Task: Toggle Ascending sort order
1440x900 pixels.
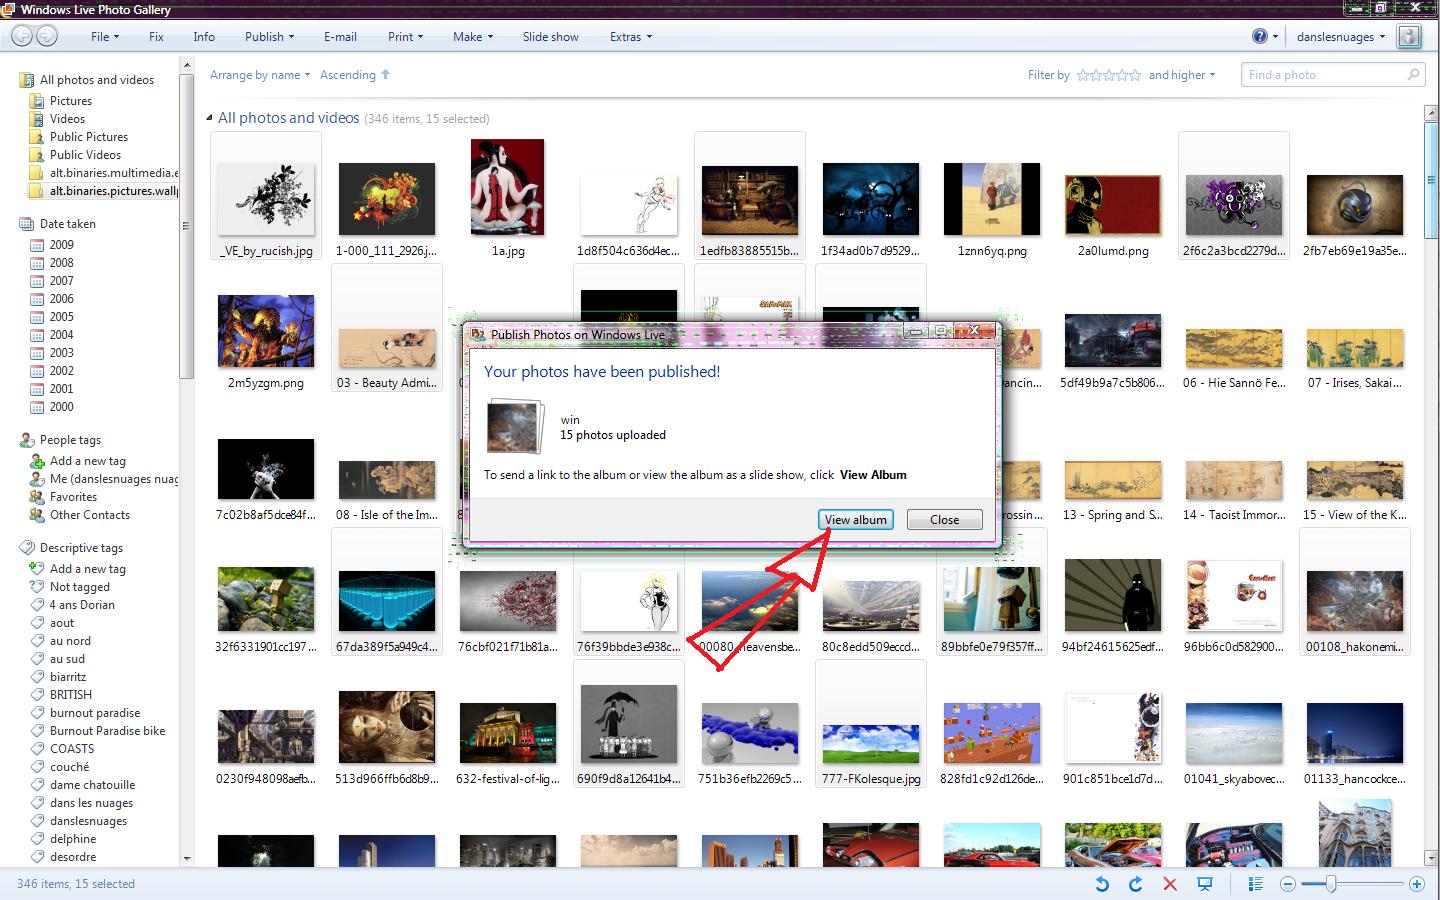Action: pyautogui.click(x=355, y=75)
